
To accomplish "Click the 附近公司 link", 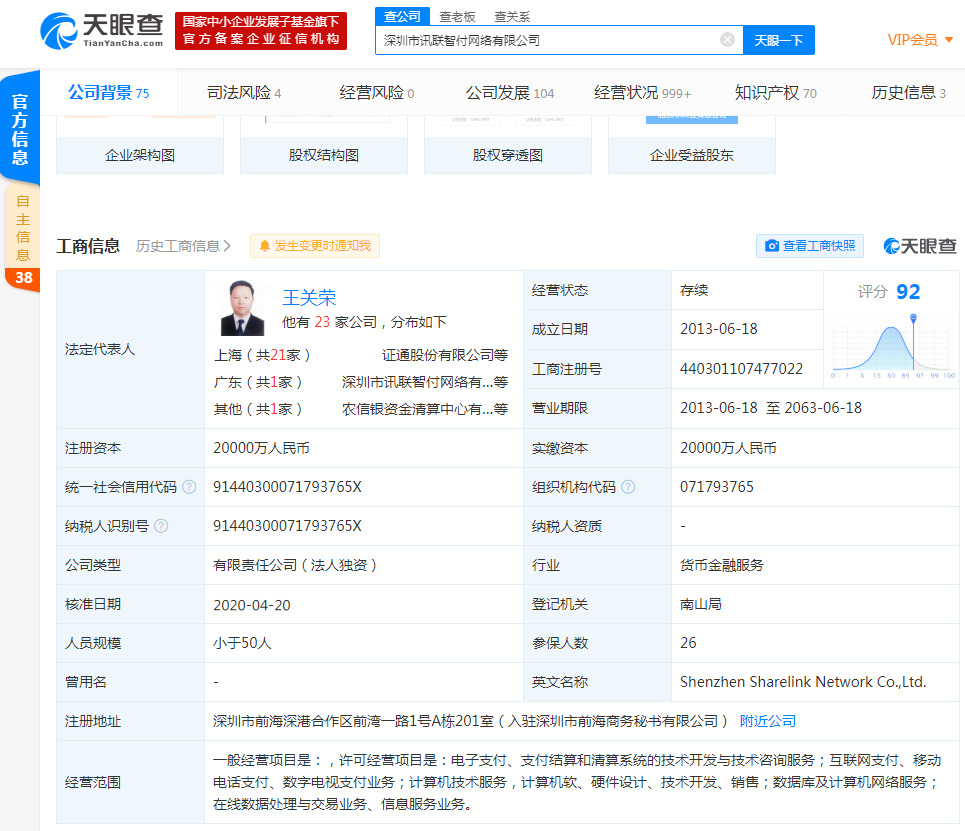I will pos(767,721).
